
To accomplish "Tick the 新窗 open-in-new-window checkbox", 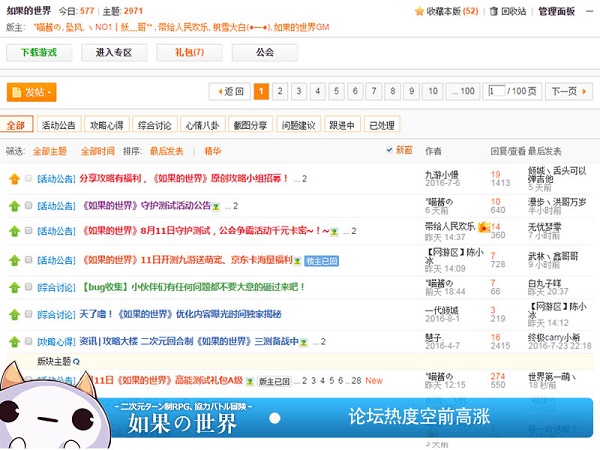I will 390,150.
